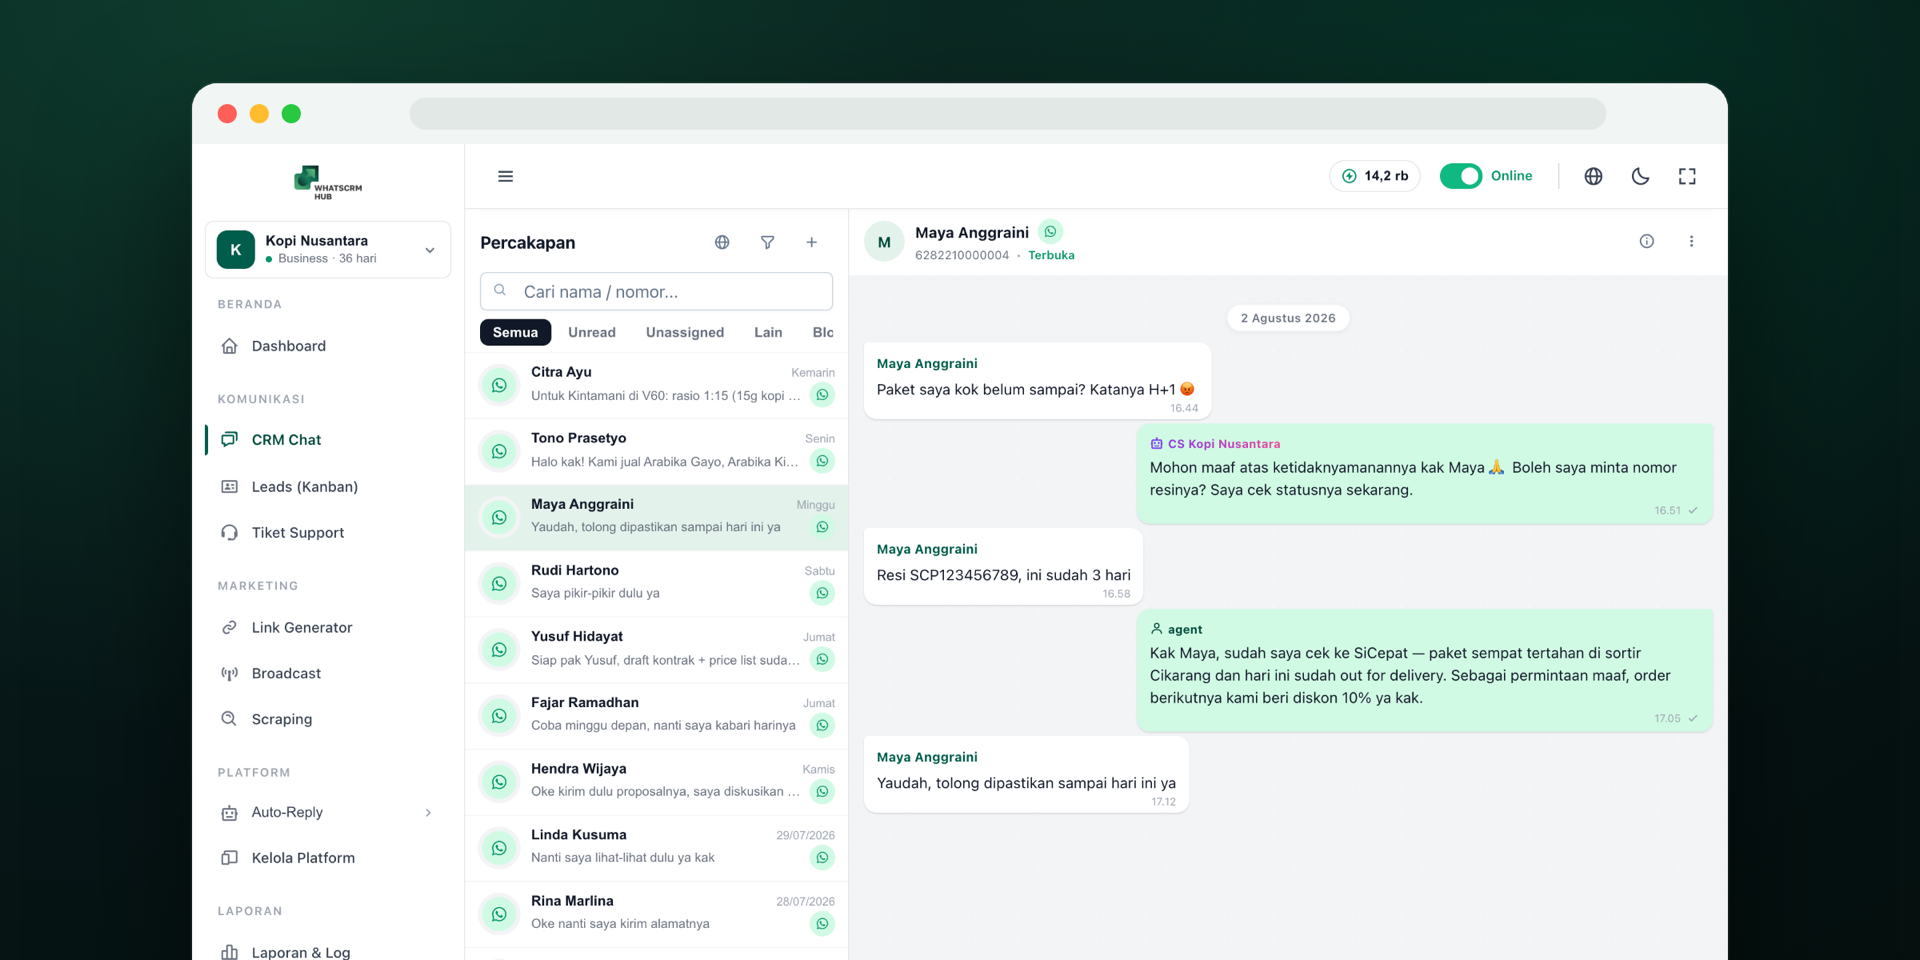
Task: Click the Auto-Reply robot icon
Action: point(229,812)
